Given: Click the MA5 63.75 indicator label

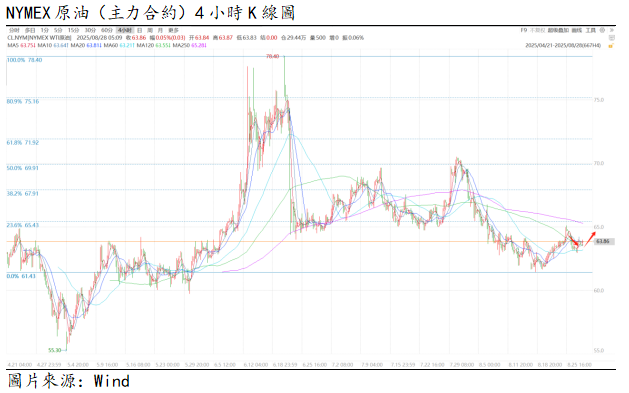Looking at the screenshot, I should tap(21, 46).
